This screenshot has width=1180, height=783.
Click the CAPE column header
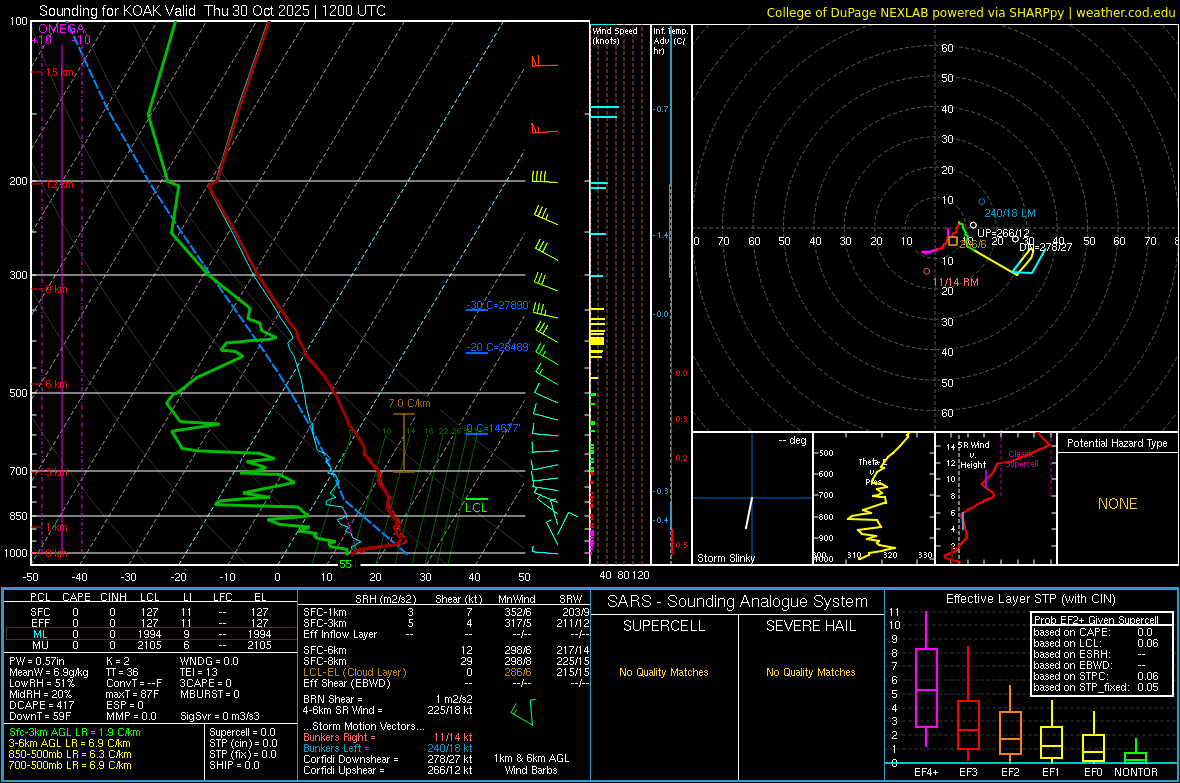pos(76,597)
